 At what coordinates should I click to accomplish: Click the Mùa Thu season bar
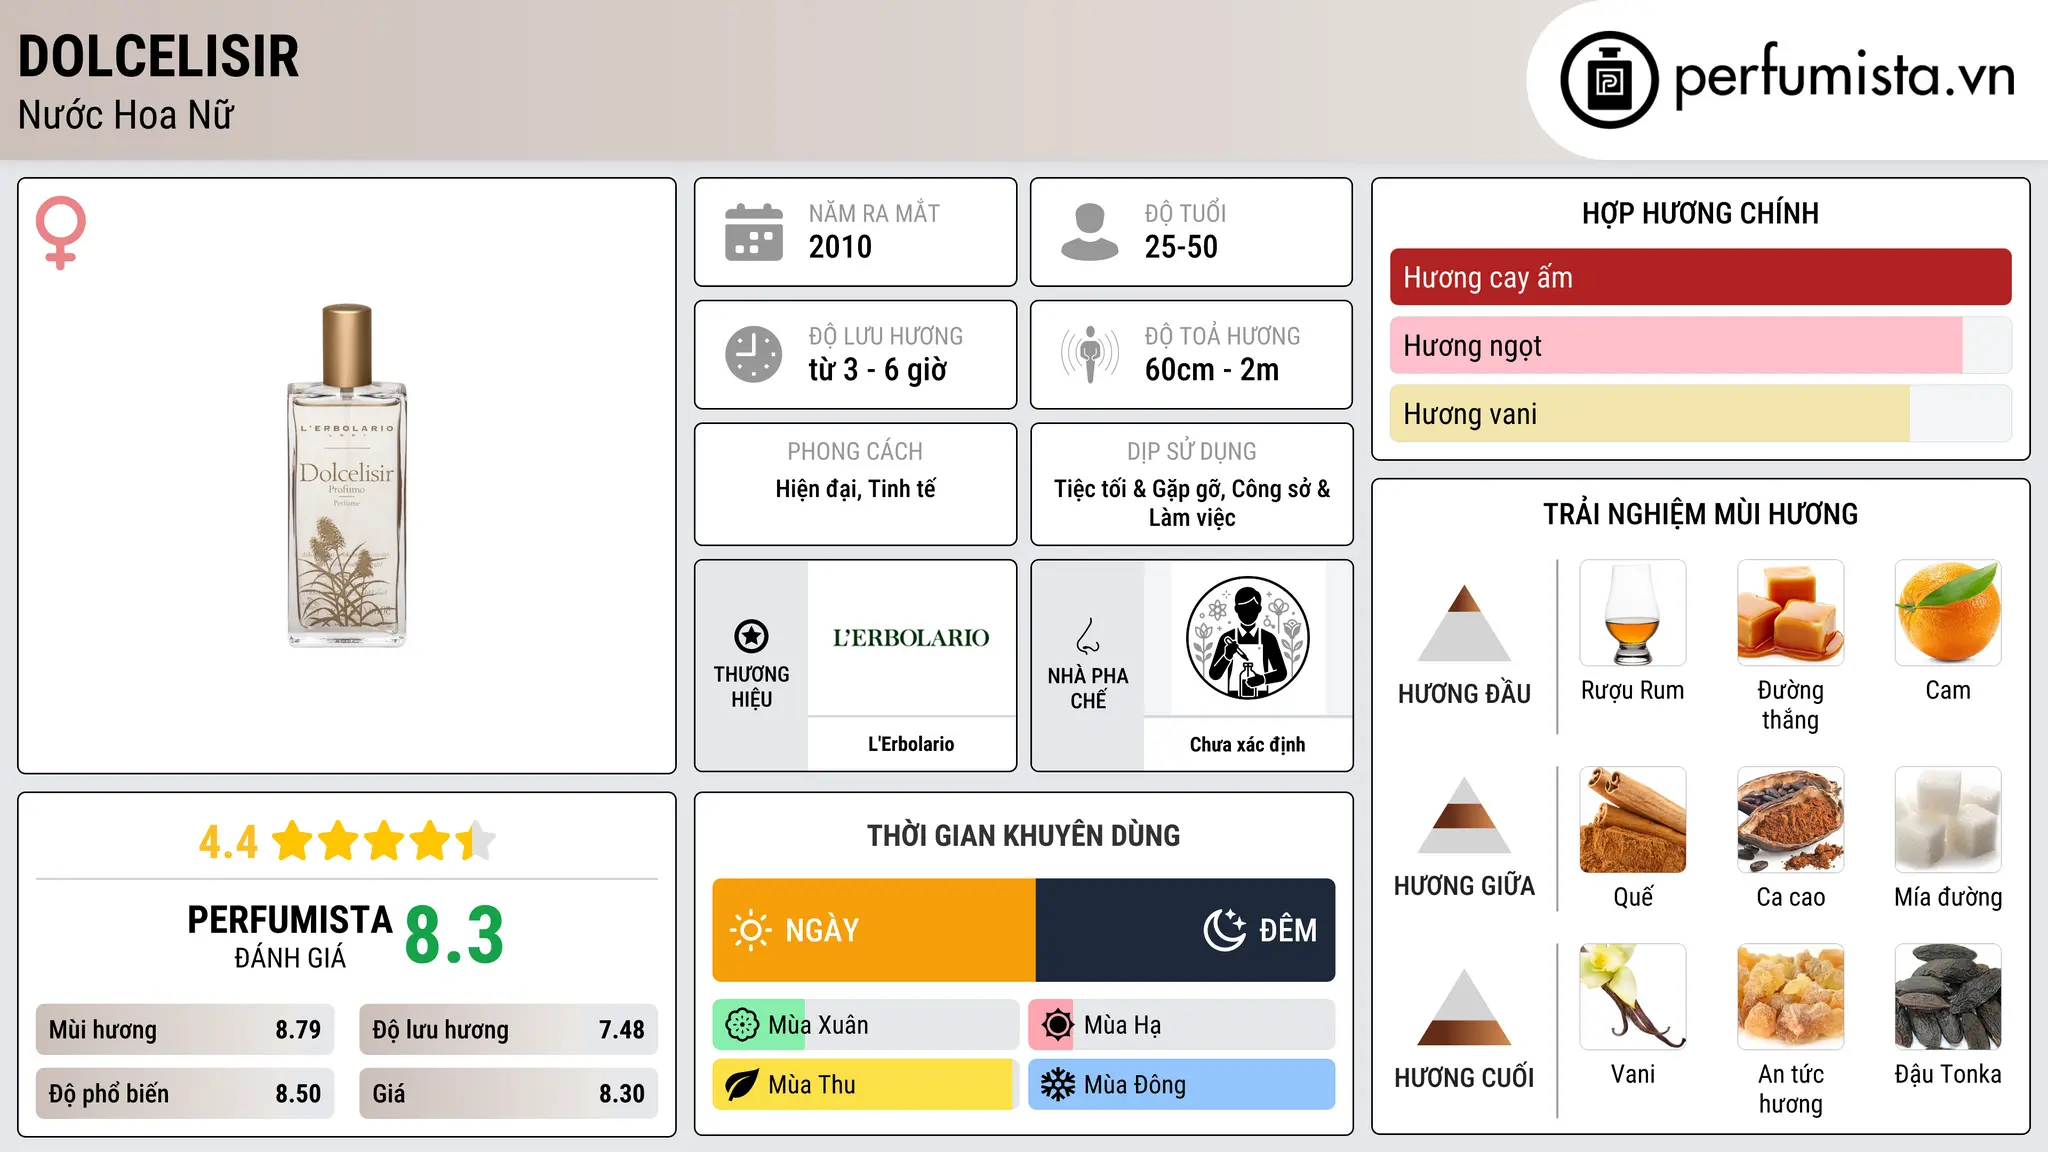(866, 1085)
